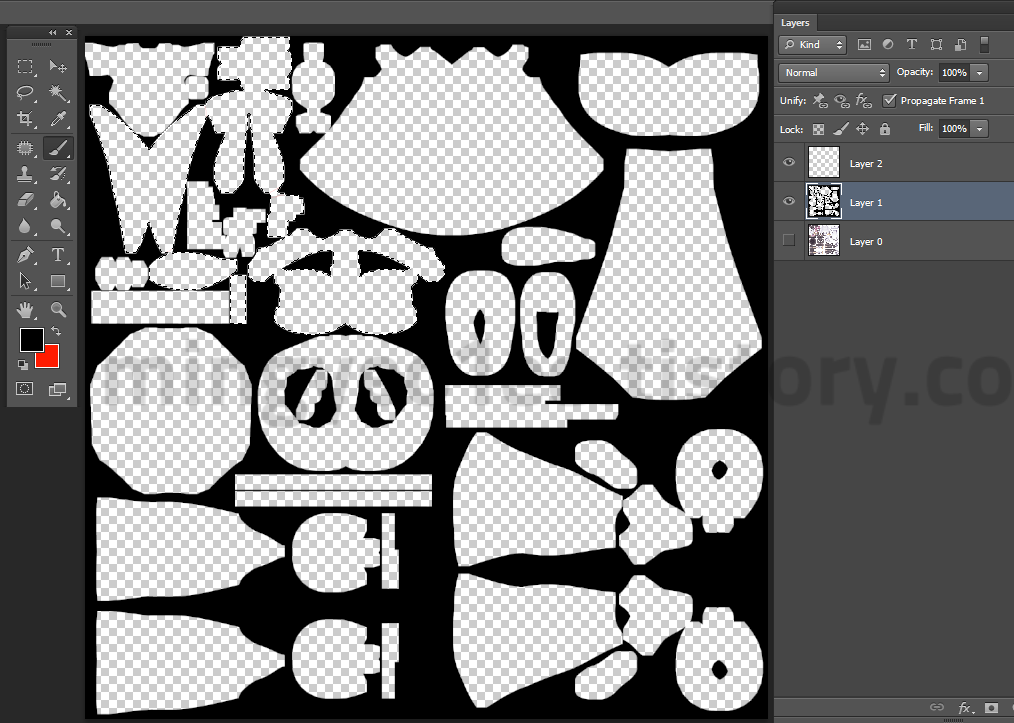
Task: Select the Eyedropper tool
Action: click(x=58, y=118)
